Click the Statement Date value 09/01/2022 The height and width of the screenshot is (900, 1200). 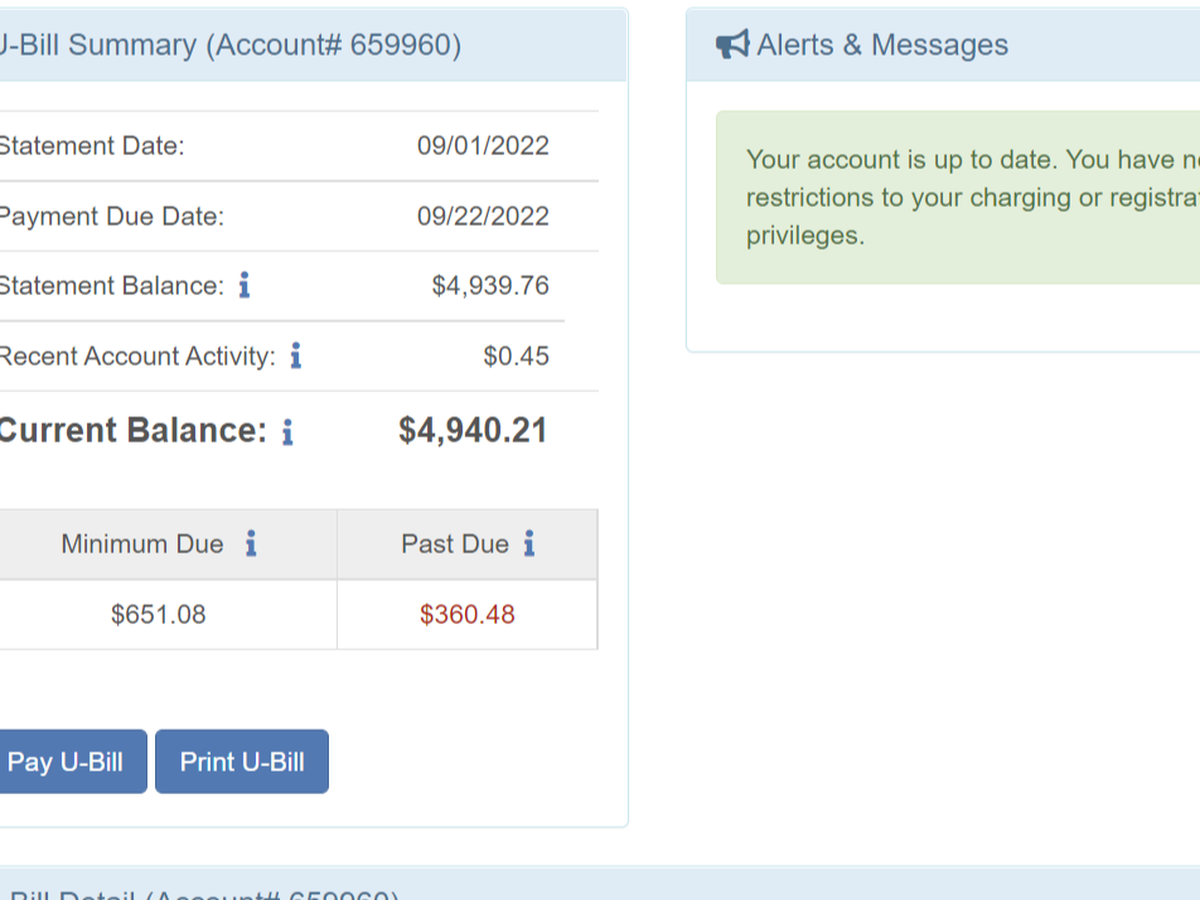[483, 146]
